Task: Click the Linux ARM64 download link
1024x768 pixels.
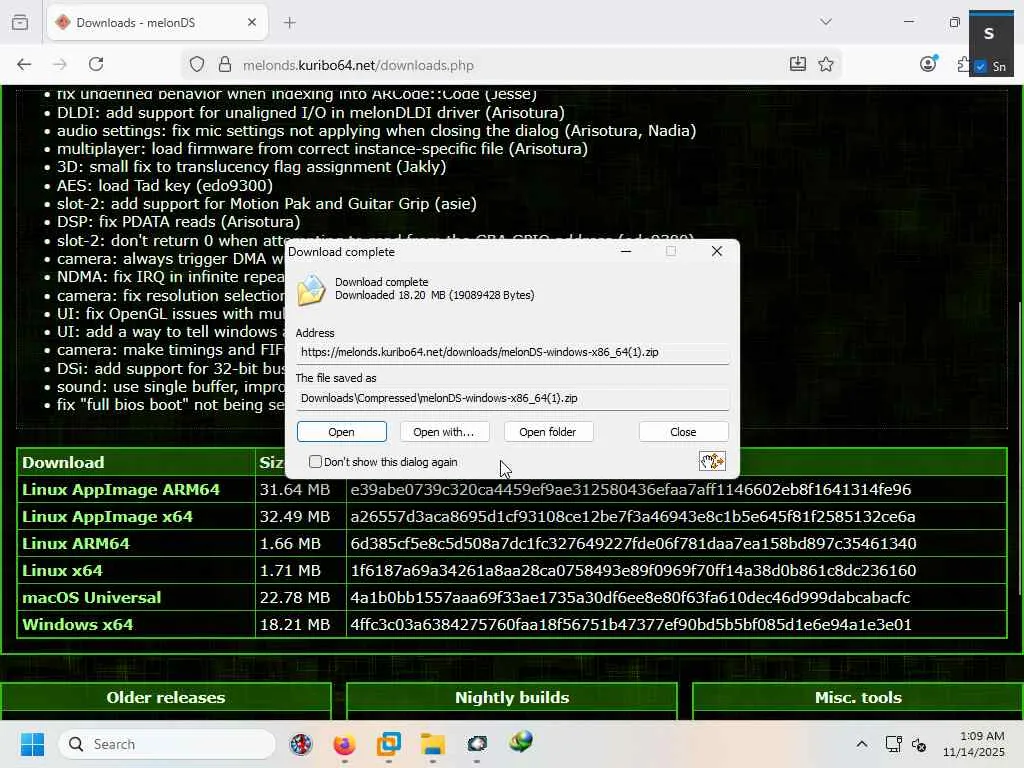Action: (x=76, y=543)
